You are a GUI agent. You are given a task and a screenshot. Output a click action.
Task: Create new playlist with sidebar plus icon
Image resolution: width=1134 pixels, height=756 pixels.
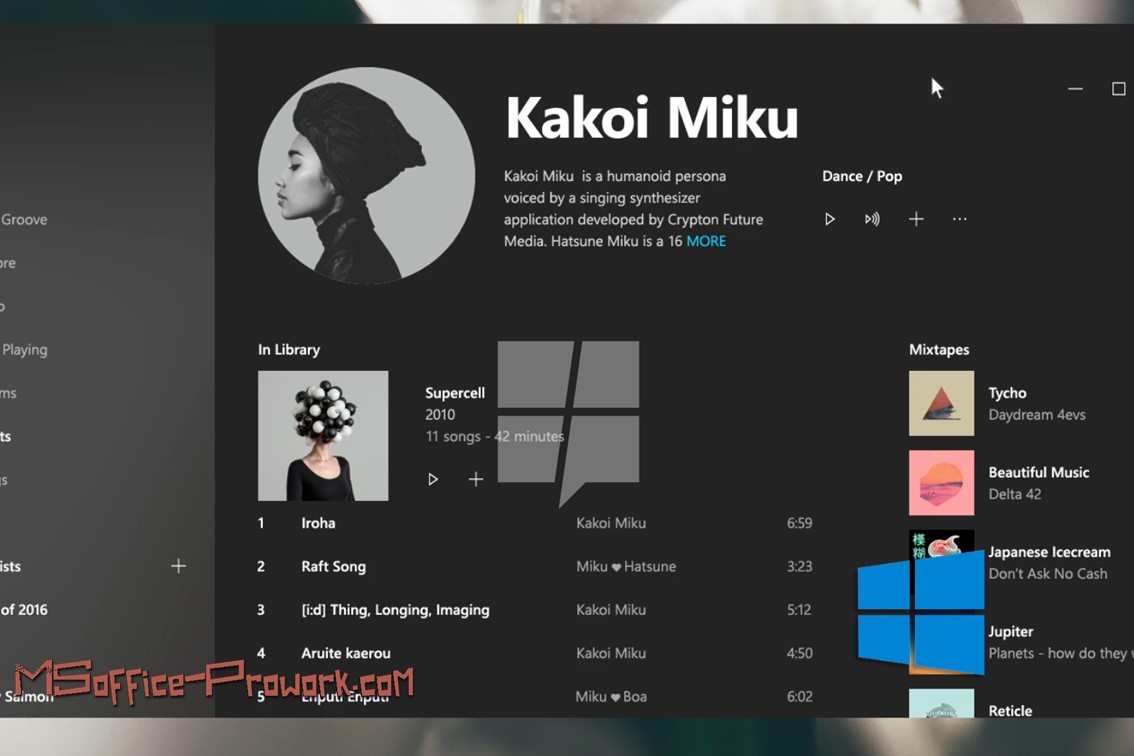click(179, 566)
